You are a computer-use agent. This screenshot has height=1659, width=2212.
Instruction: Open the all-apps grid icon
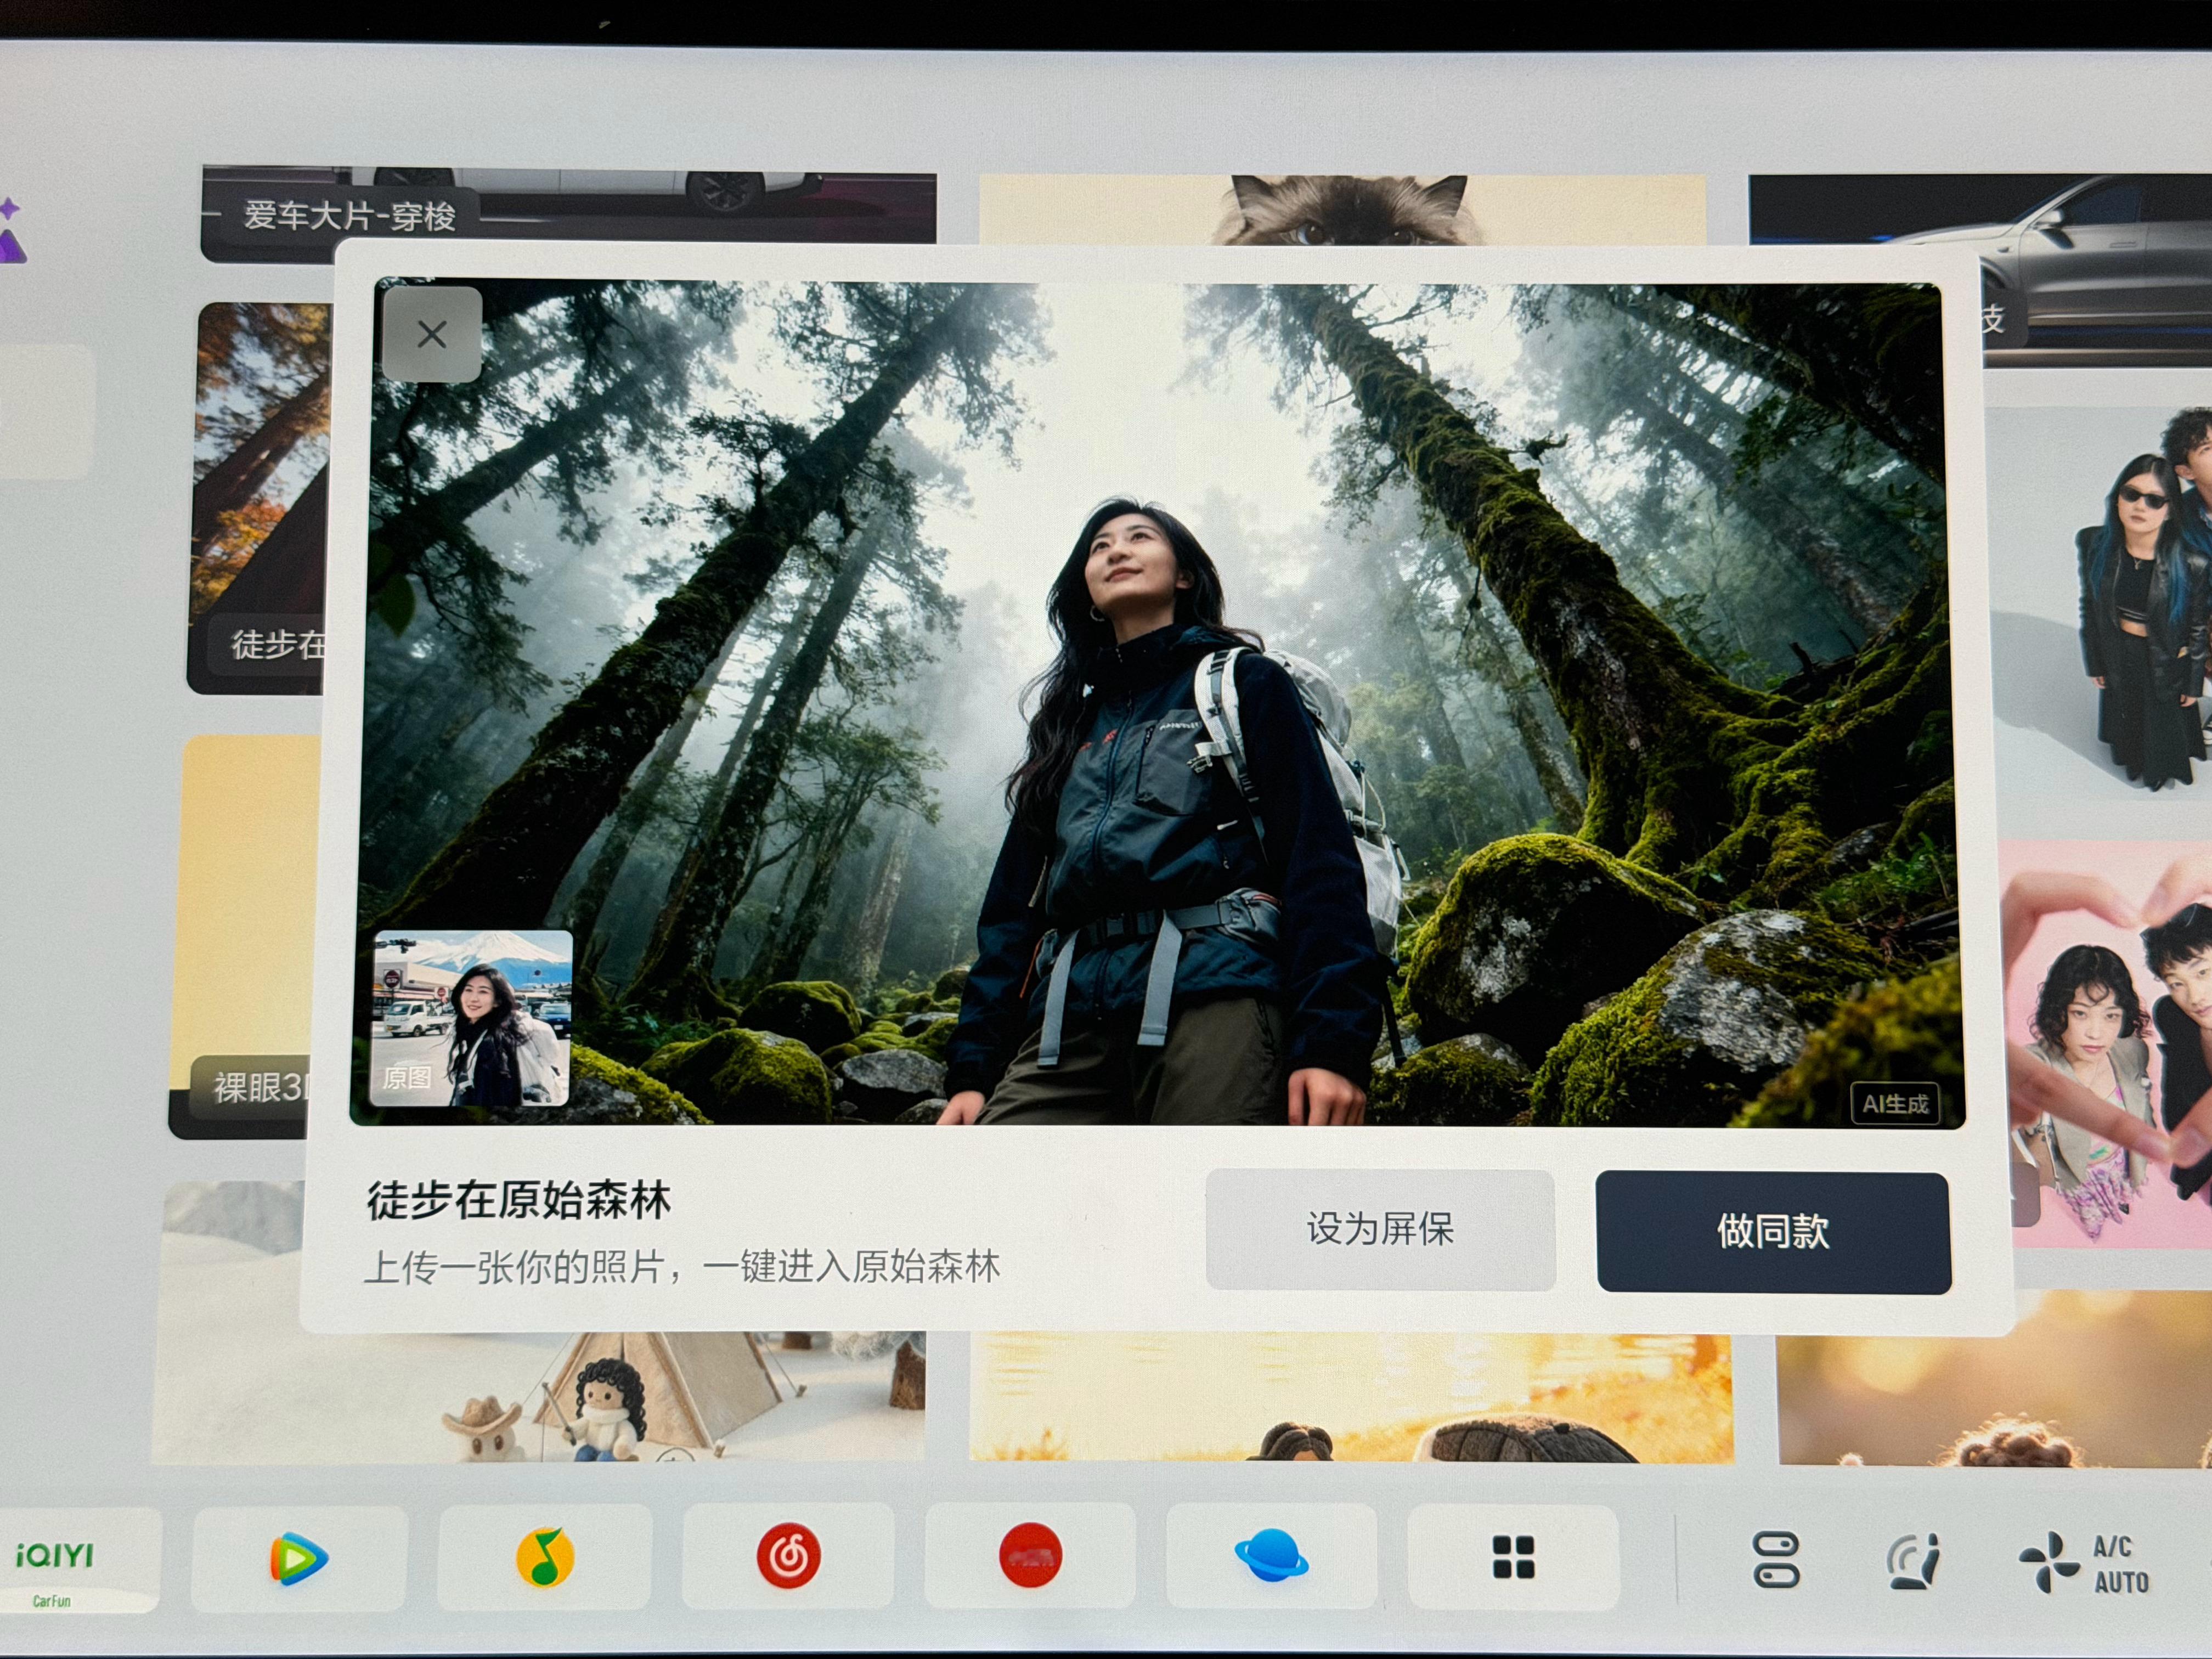[x=1513, y=1557]
